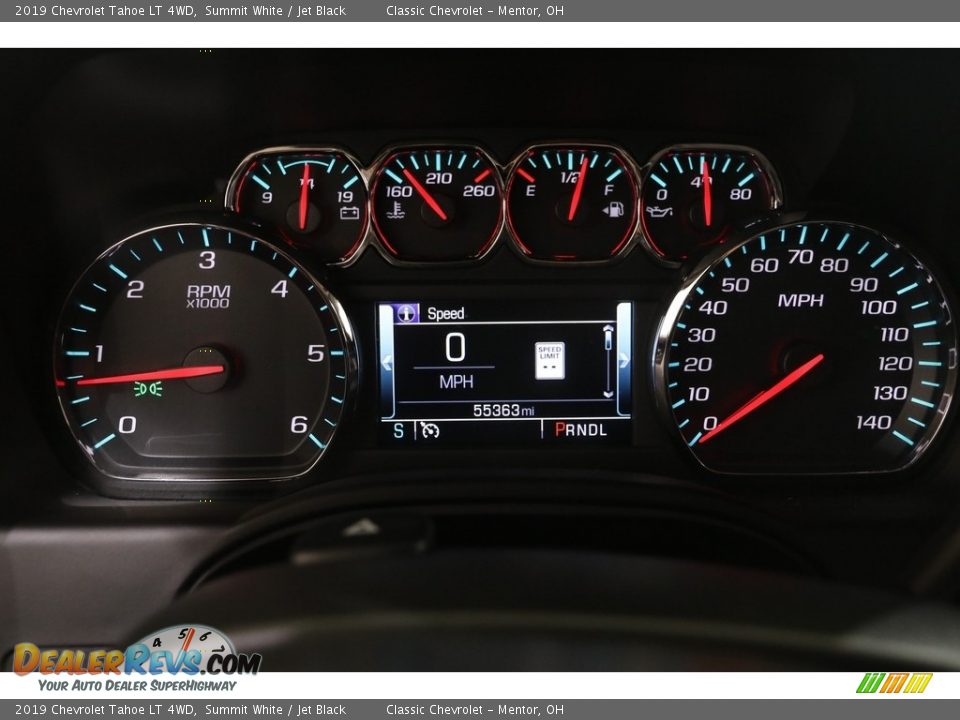Image resolution: width=960 pixels, height=720 pixels.
Task: Click the 5 on the tachometer
Action: click(x=315, y=353)
